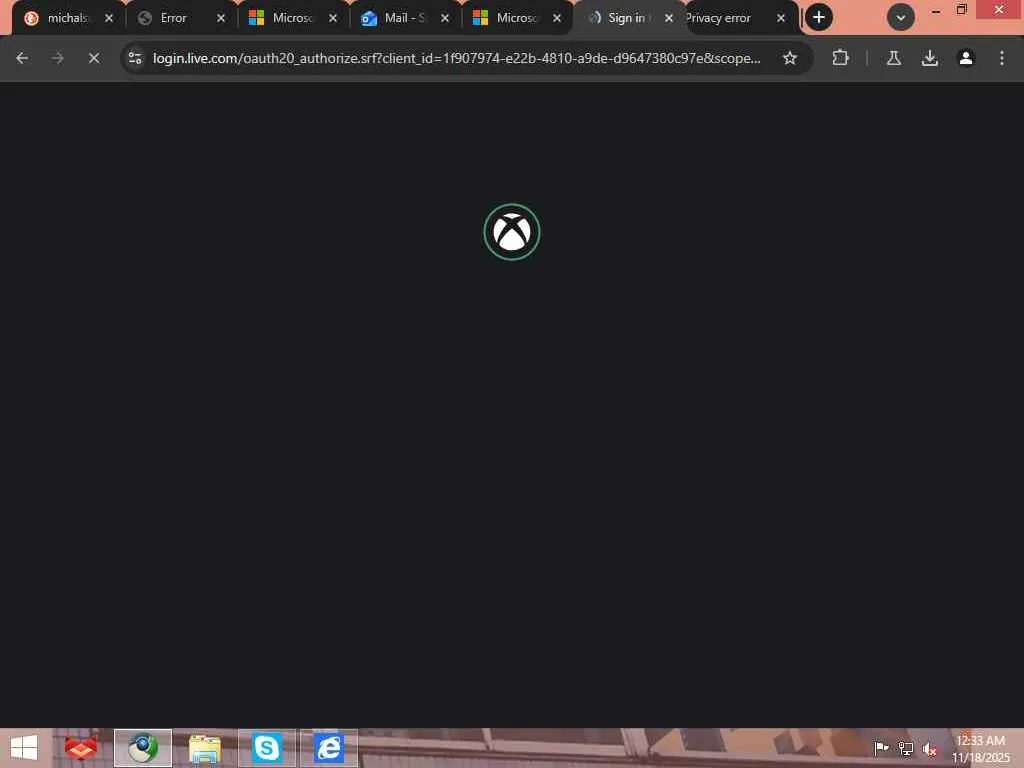Open the clock showing 12:33 AM
The image size is (1024, 768).
[x=980, y=748]
